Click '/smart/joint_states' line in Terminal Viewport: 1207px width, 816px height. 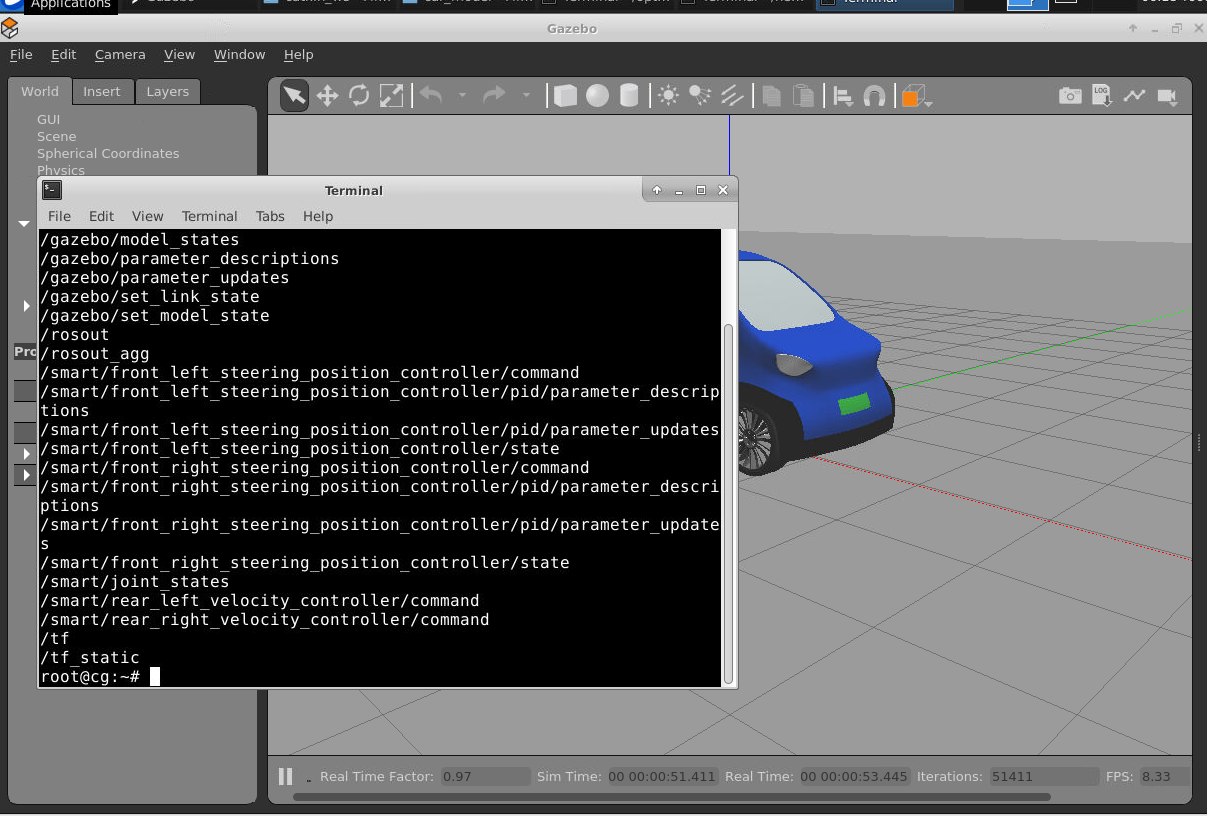135,582
